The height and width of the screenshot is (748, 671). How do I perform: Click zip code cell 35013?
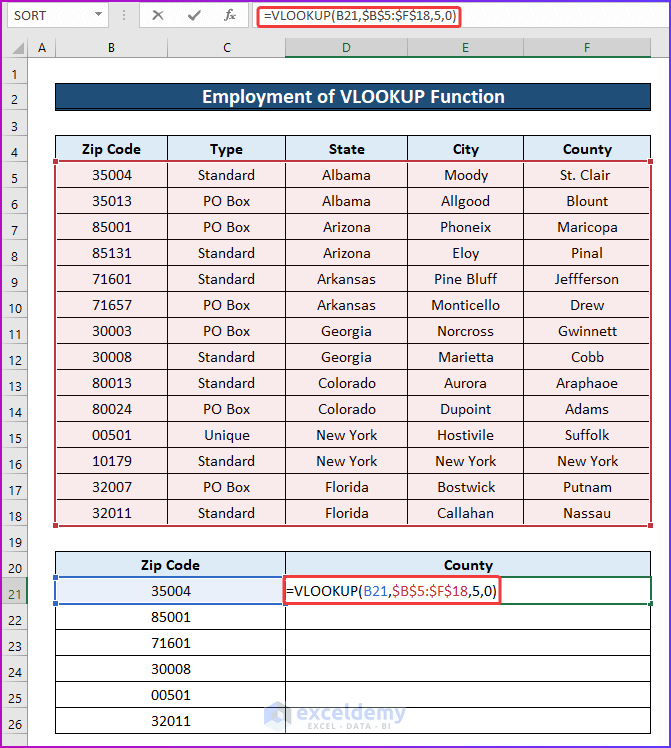pos(112,201)
